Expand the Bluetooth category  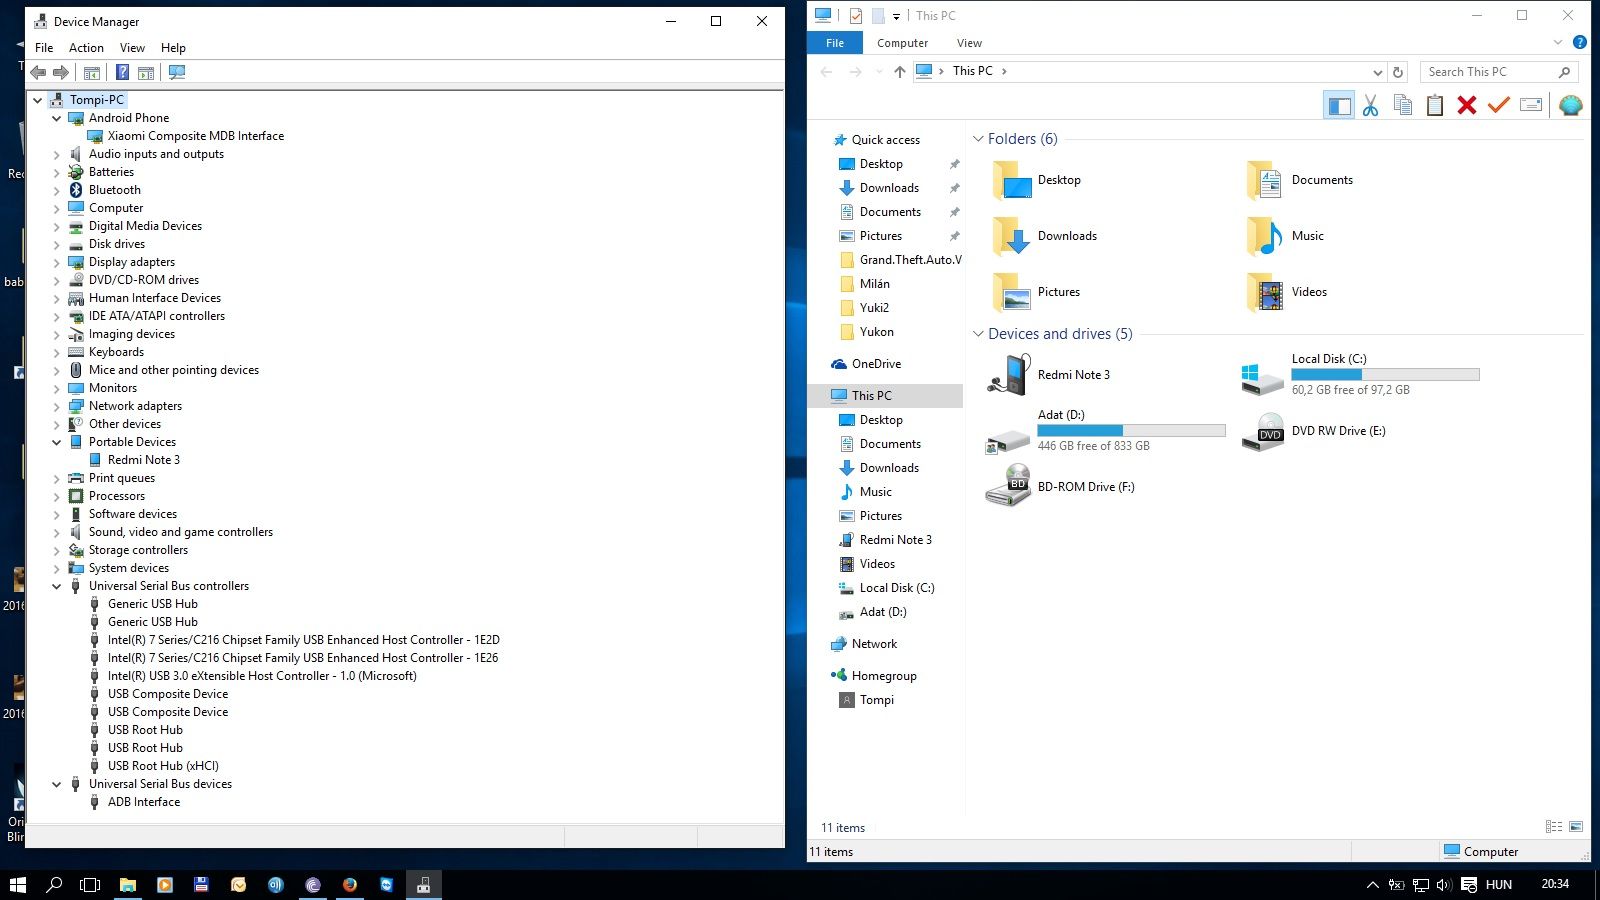[56, 190]
